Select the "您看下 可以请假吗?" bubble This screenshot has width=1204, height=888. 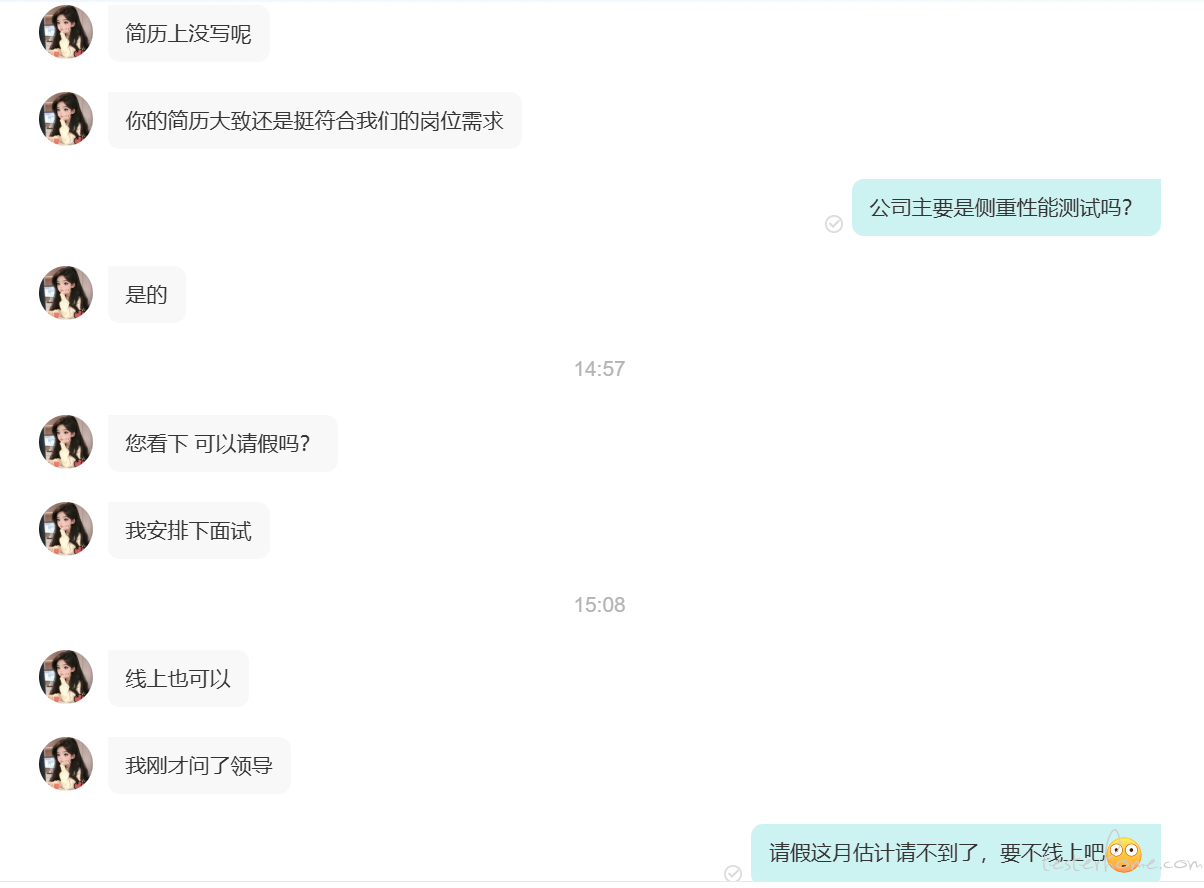pyautogui.click(x=223, y=443)
